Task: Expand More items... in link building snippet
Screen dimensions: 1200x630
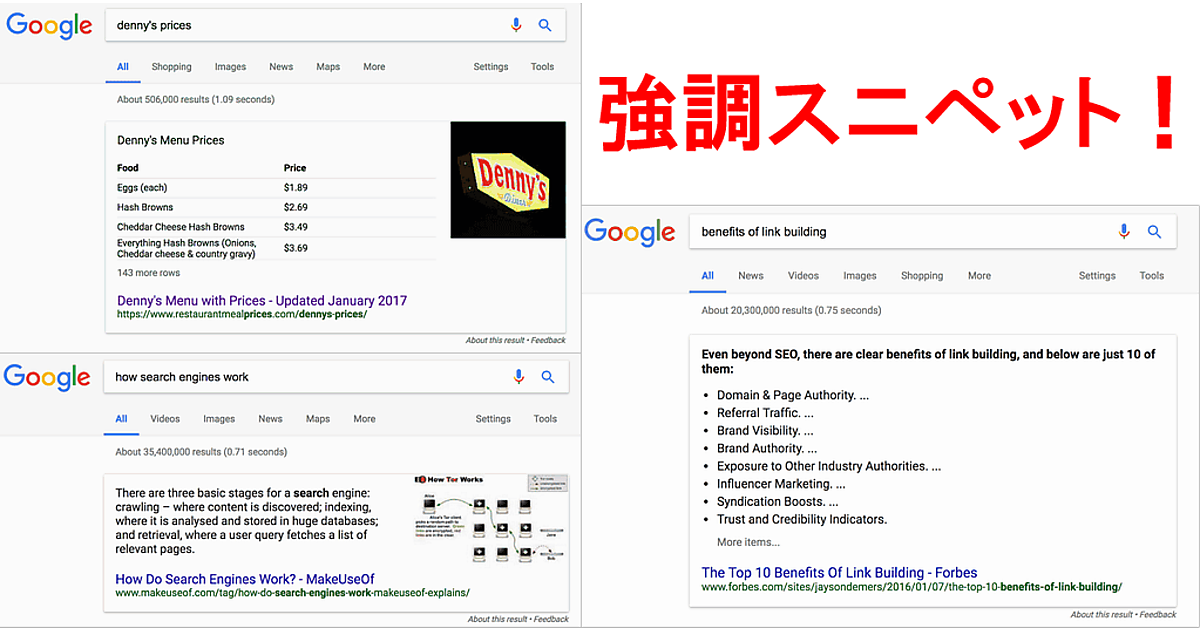Action: (748, 542)
